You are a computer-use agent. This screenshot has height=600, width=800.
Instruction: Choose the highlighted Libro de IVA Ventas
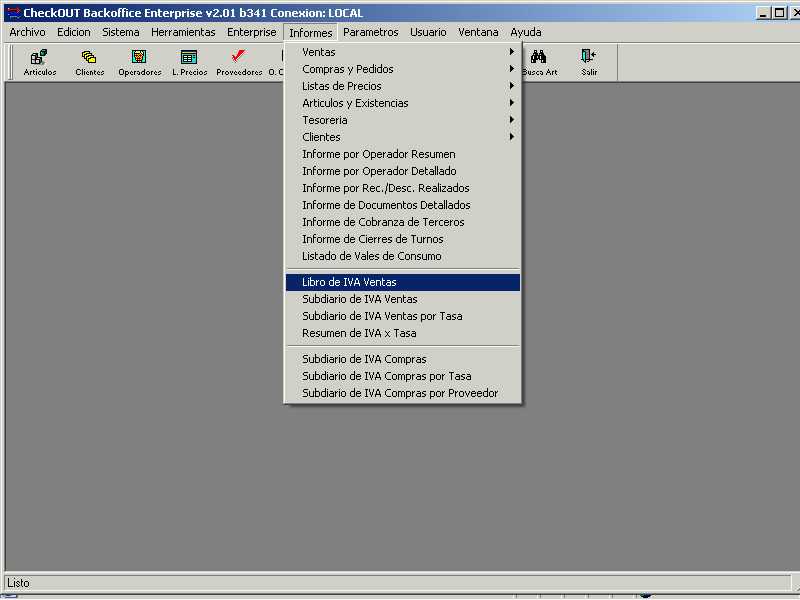403,282
